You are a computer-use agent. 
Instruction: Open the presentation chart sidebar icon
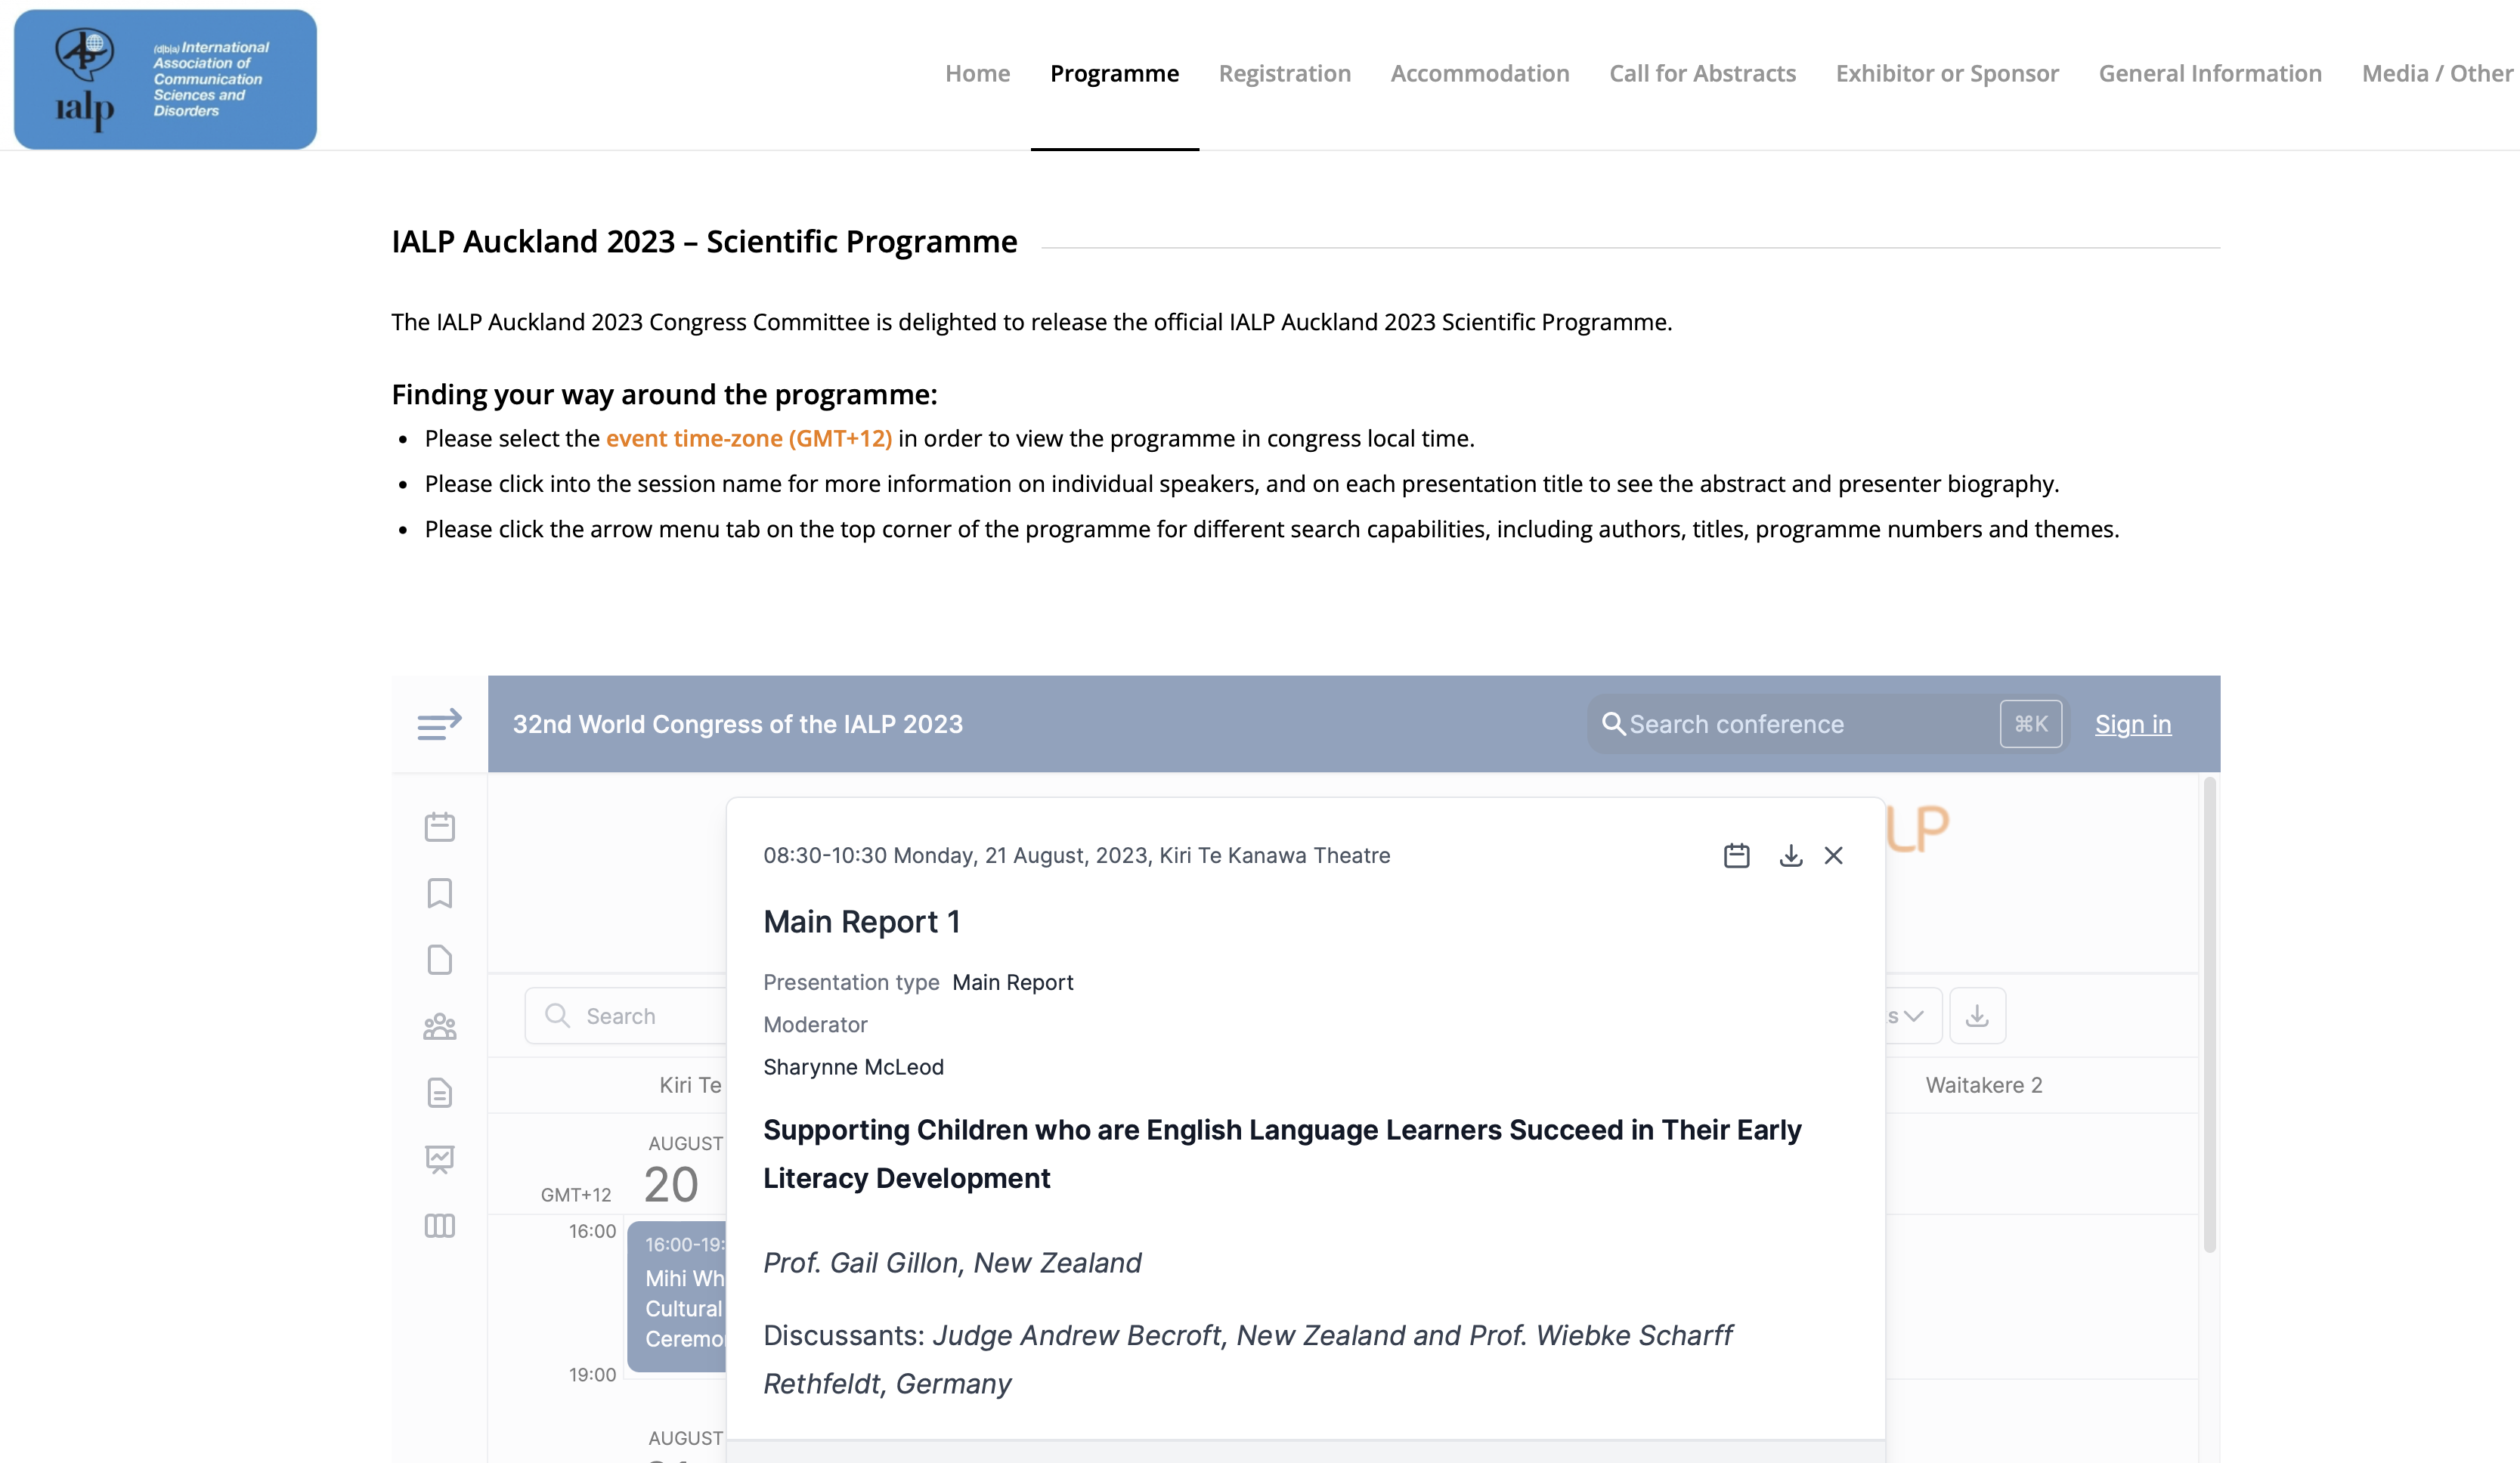tap(439, 1159)
